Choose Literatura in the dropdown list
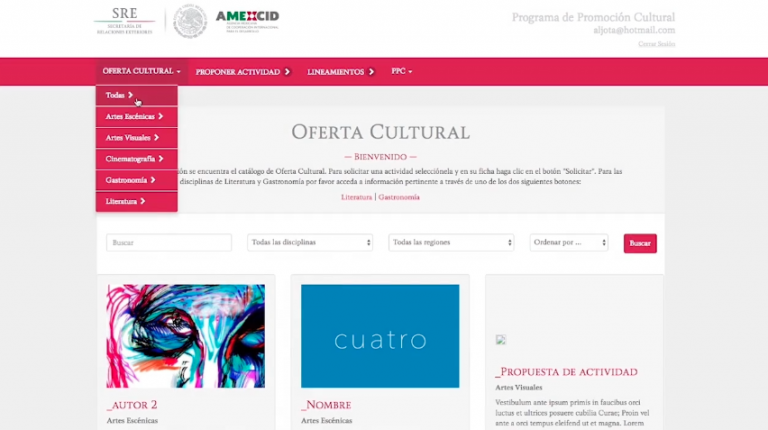The height and width of the screenshot is (430, 768). (x=125, y=201)
